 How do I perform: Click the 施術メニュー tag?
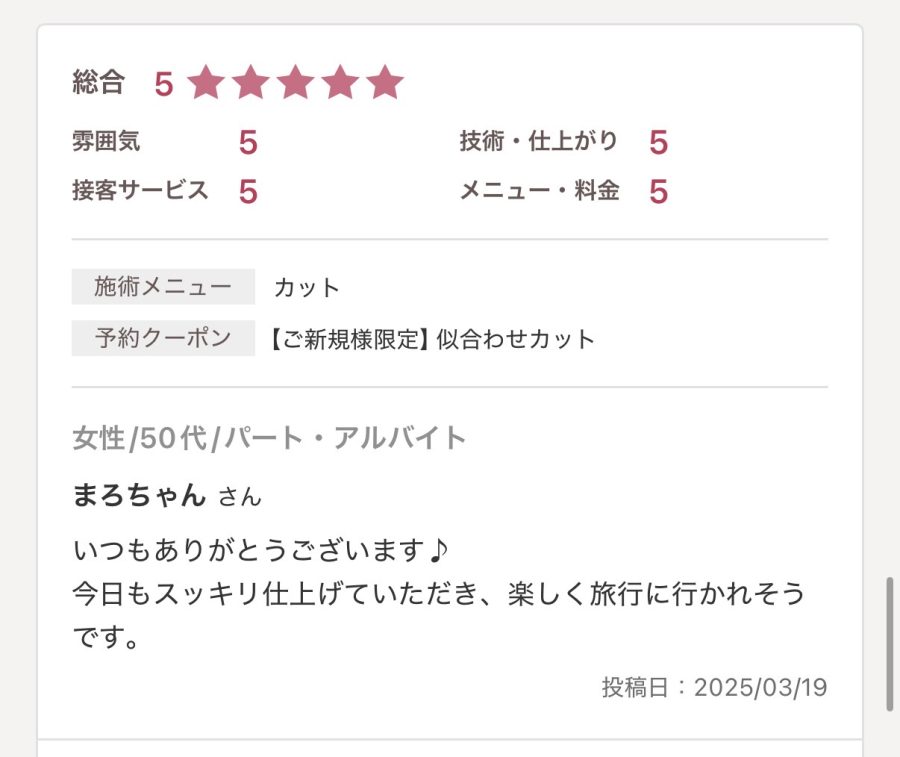click(x=163, y=287)
